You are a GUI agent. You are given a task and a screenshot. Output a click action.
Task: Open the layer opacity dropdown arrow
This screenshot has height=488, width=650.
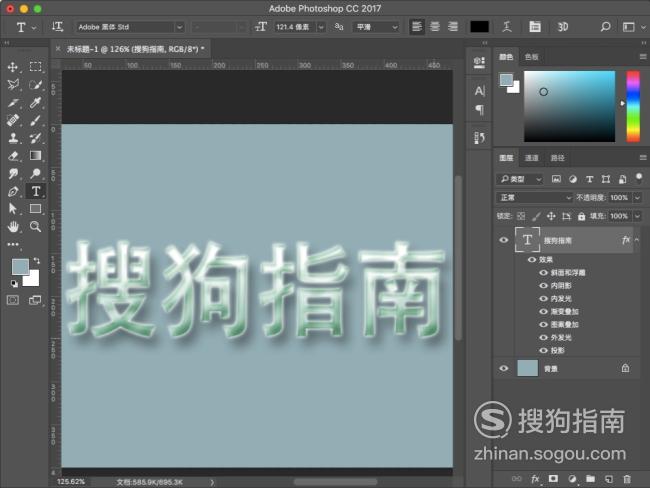coord(637,197)
